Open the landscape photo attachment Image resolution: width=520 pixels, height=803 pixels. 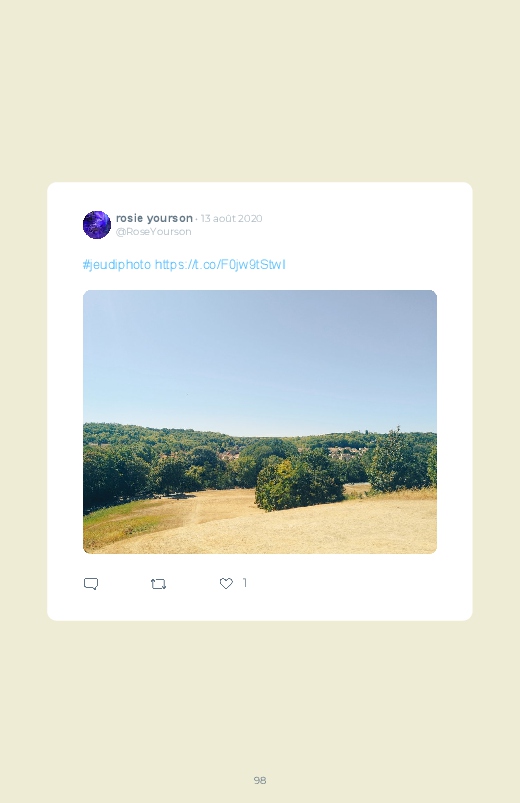click(x=260, y=422)
